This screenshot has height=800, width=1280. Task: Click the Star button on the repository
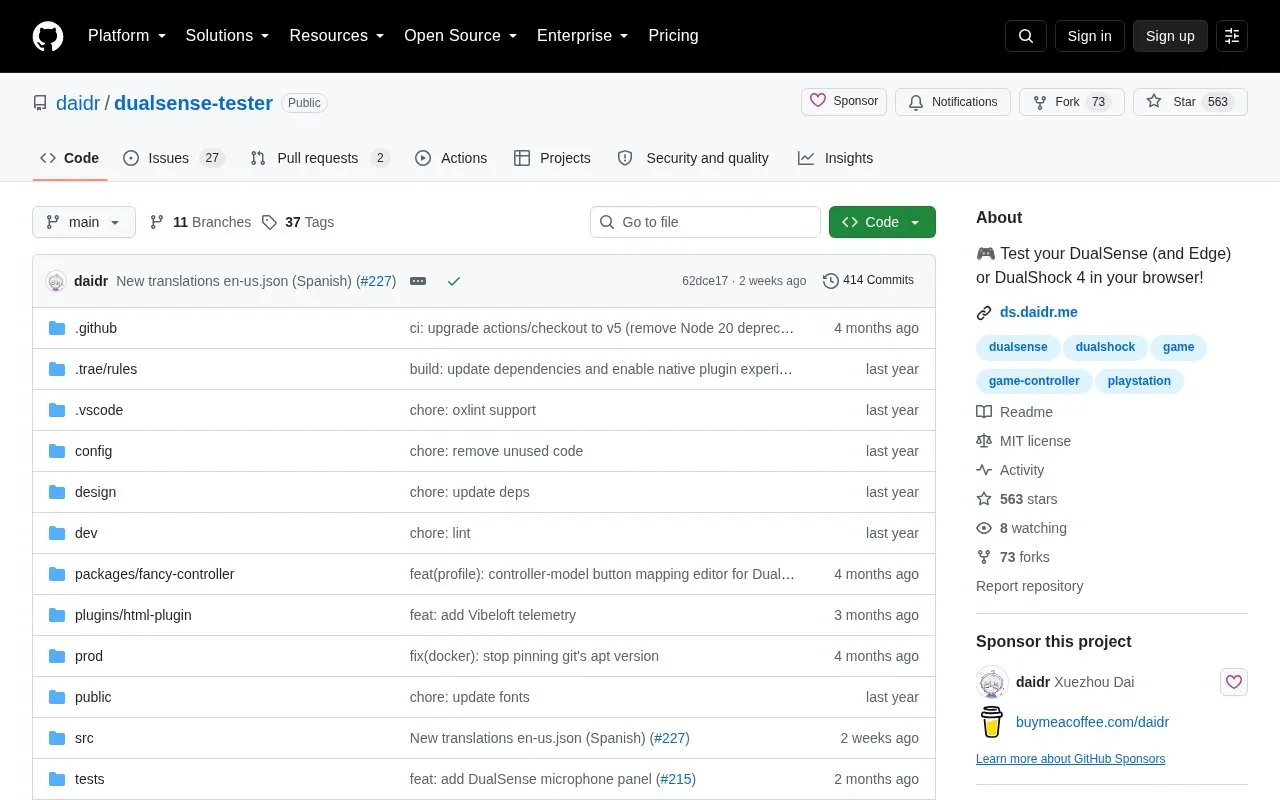(1190, 102)
